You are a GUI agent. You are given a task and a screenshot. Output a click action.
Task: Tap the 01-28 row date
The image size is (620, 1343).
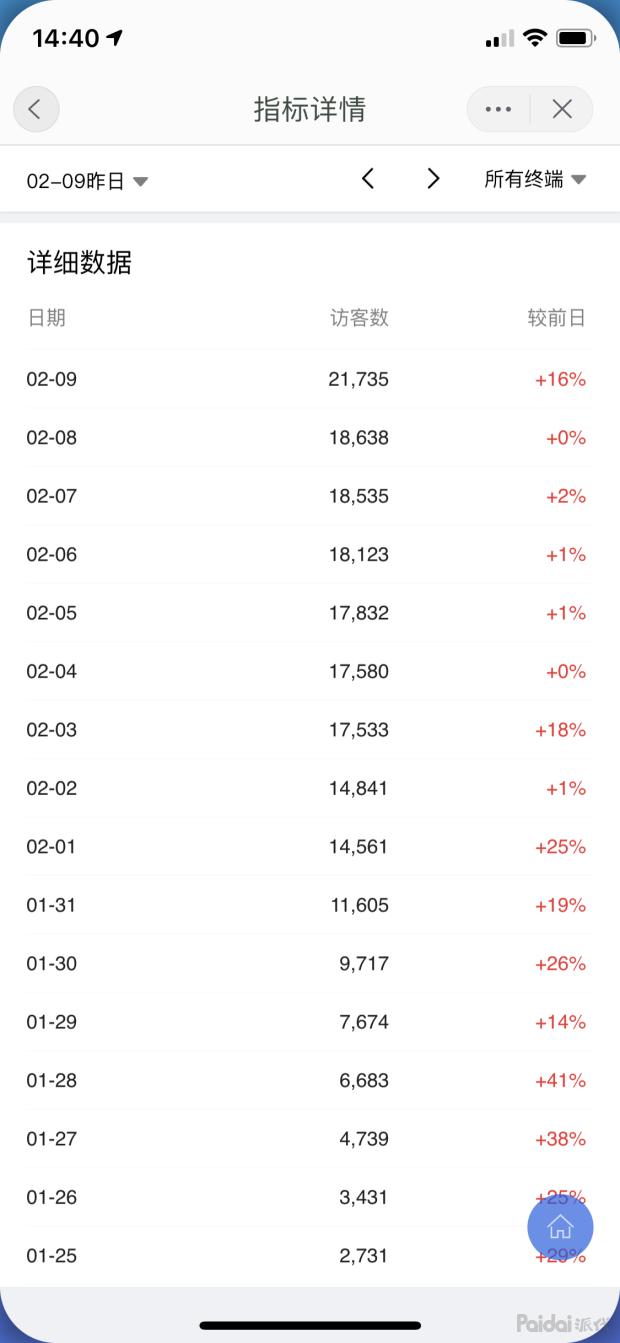pyautogui.click(x=52, y=1080)
